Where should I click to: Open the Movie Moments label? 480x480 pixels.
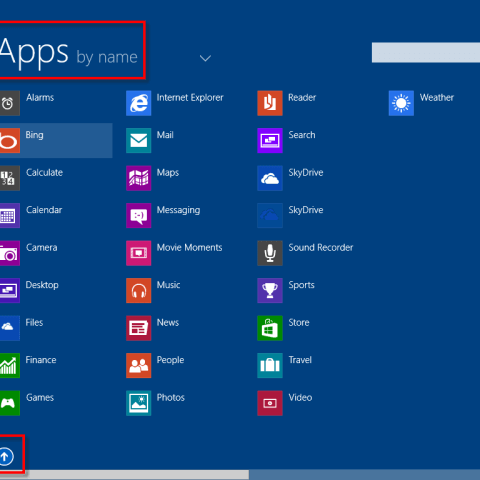[189, 247]
